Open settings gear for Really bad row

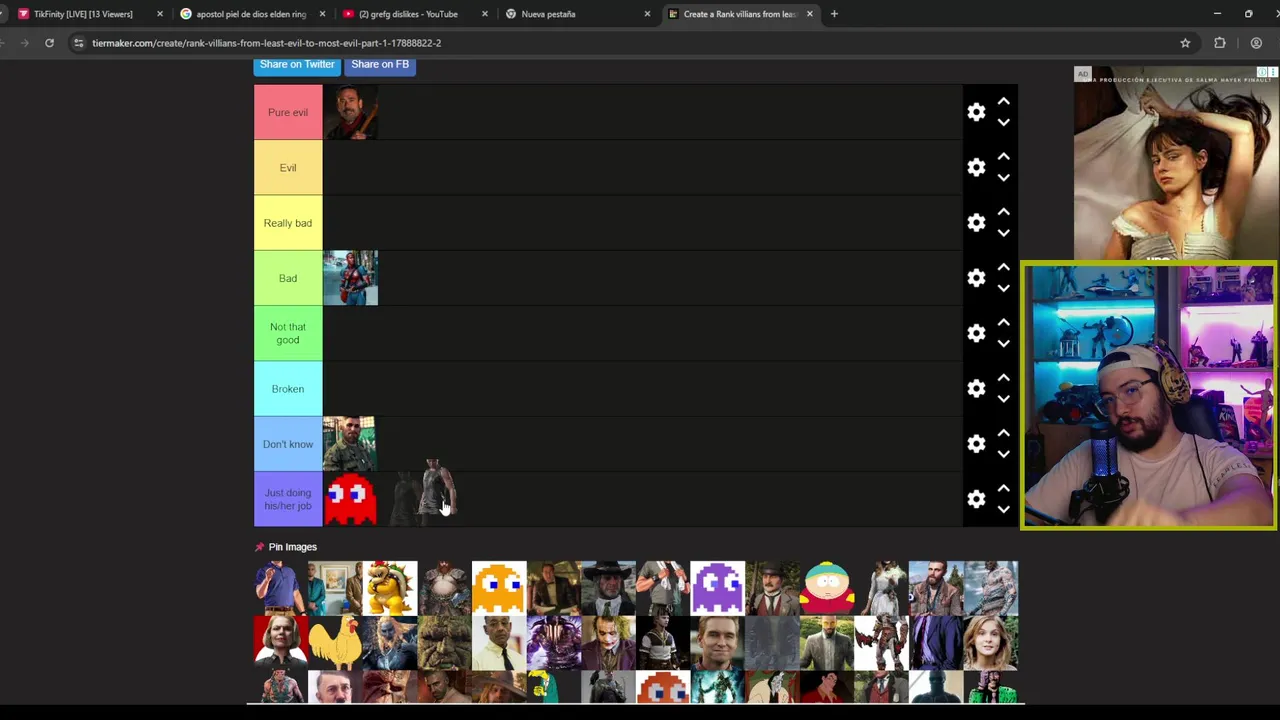[976, 223]
